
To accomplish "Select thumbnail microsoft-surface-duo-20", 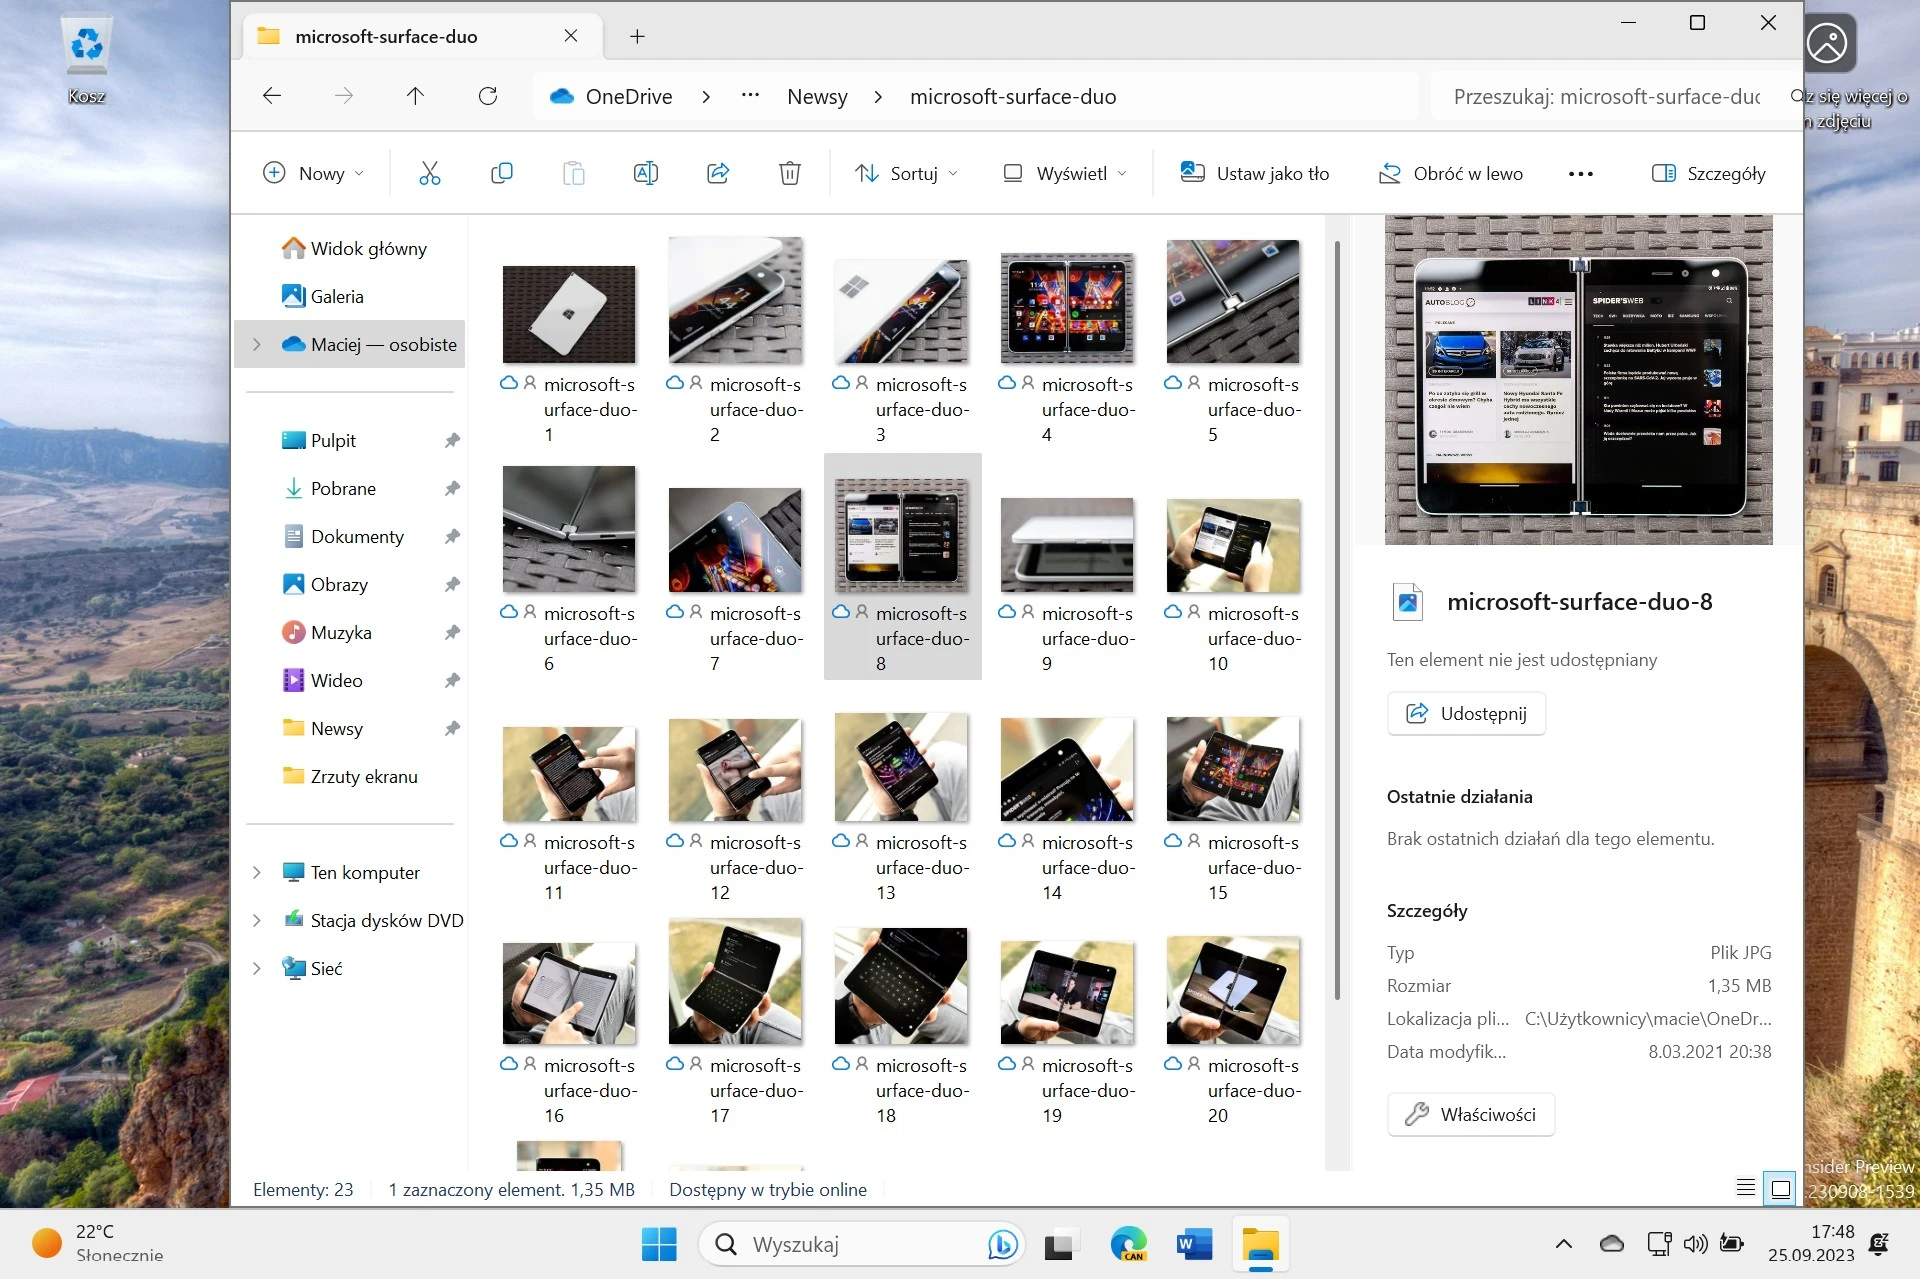I will tap(1233, 990).
